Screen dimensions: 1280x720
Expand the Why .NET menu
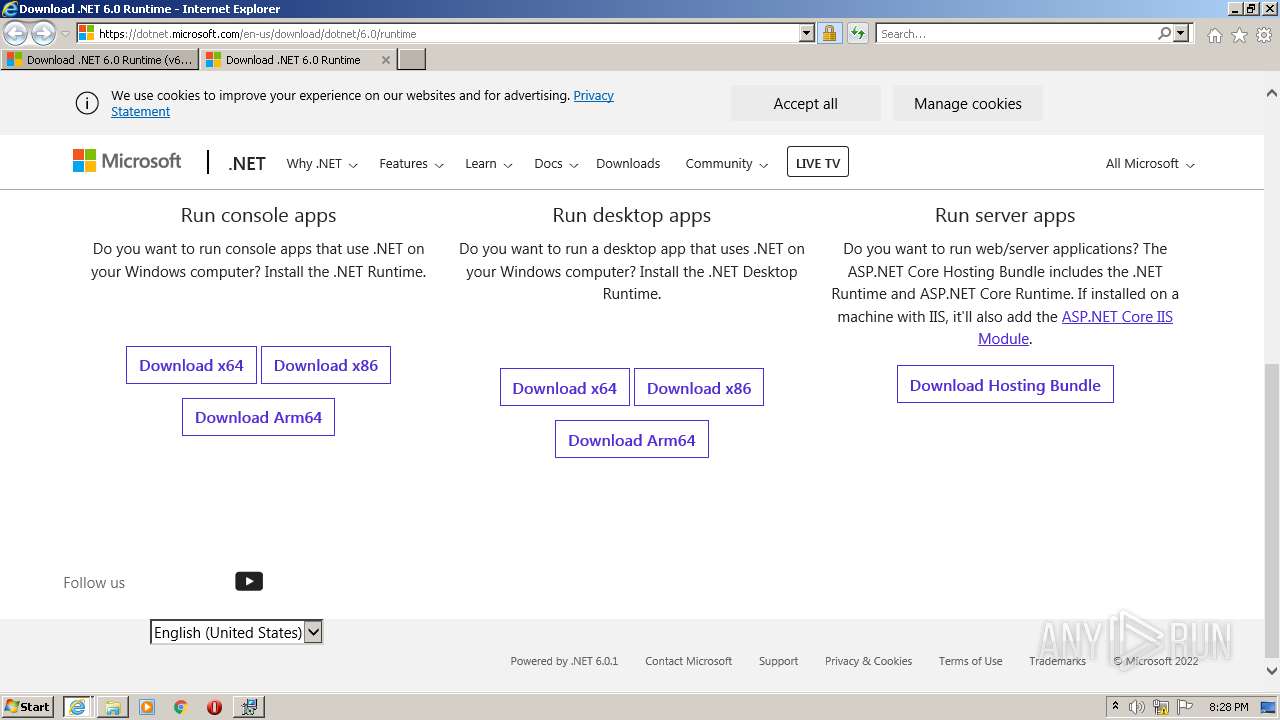(x=322, y=163)
